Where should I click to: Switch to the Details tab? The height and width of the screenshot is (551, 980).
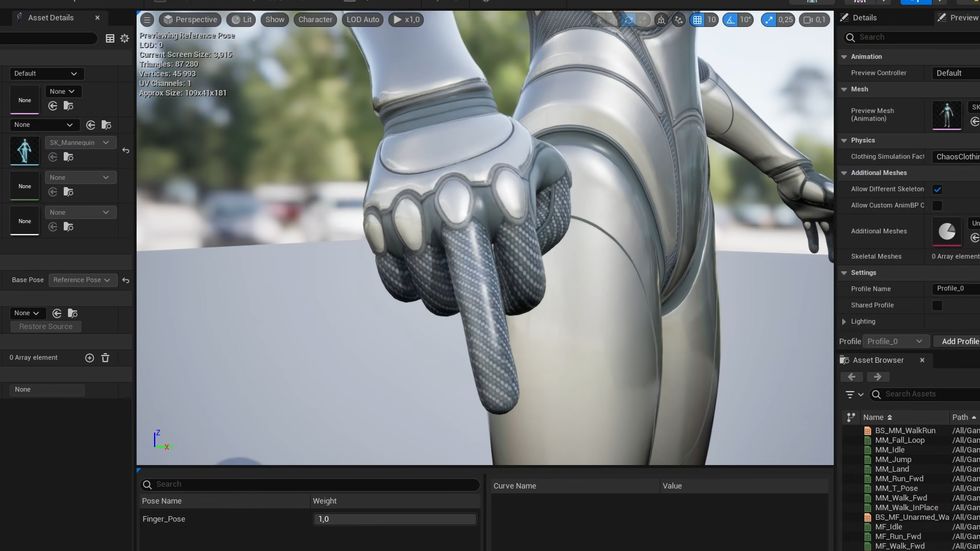pos(864,17)
